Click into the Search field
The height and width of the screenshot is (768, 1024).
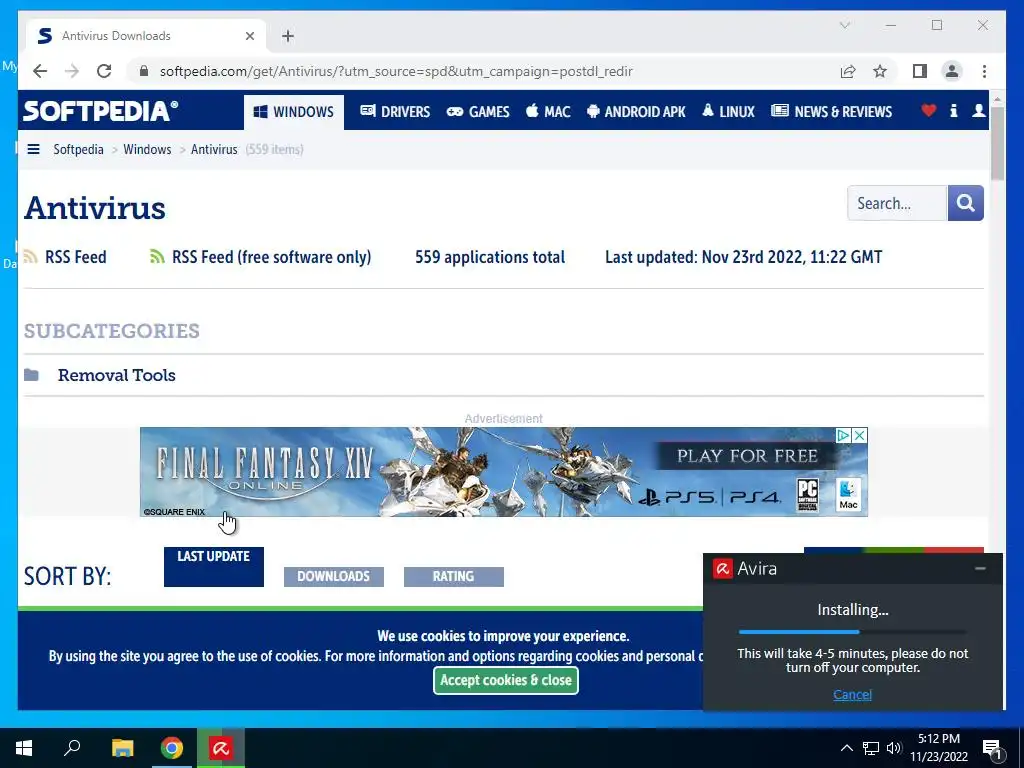tap(897, 203)
